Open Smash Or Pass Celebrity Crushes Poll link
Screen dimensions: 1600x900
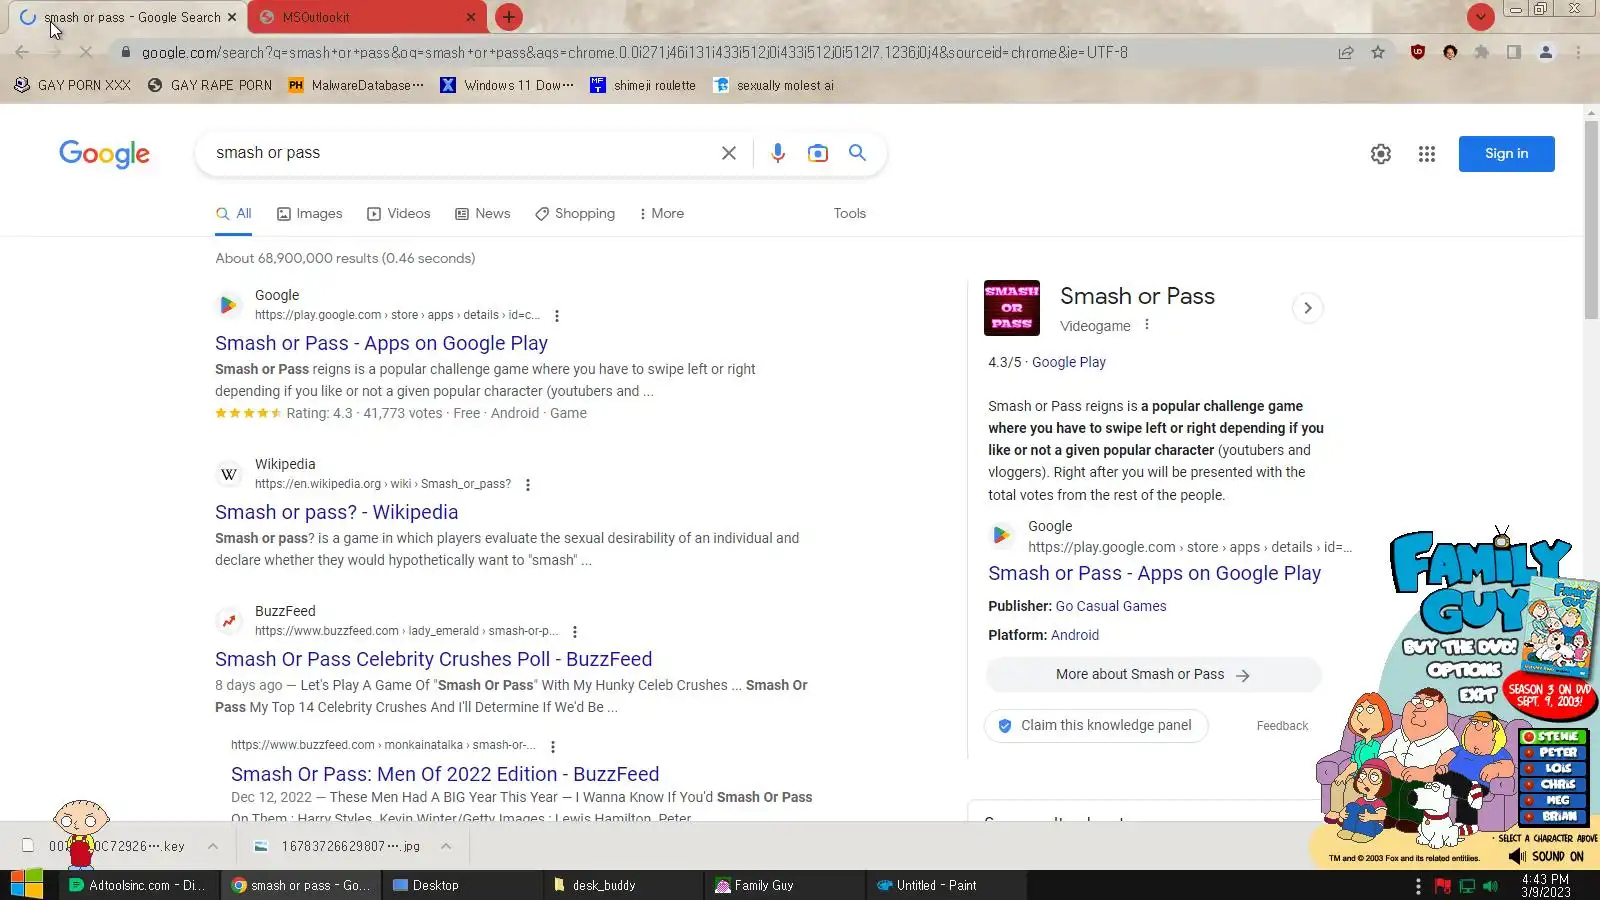433,660
